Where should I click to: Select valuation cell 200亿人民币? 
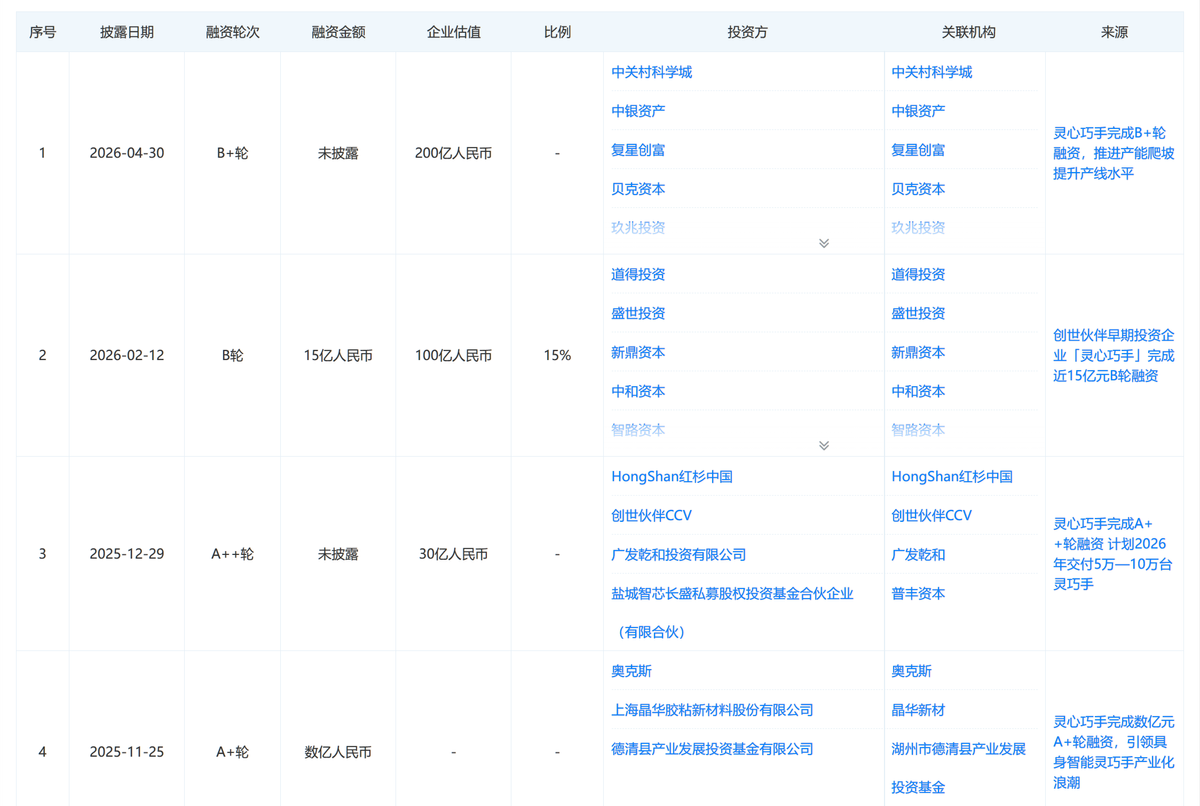454,153
